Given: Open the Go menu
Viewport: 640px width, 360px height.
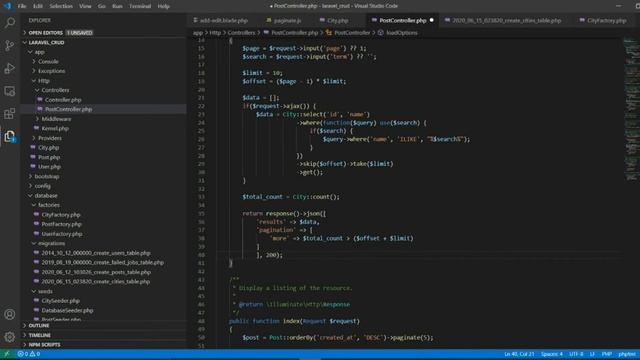Looking at the screenshot, I should (102, 6).
